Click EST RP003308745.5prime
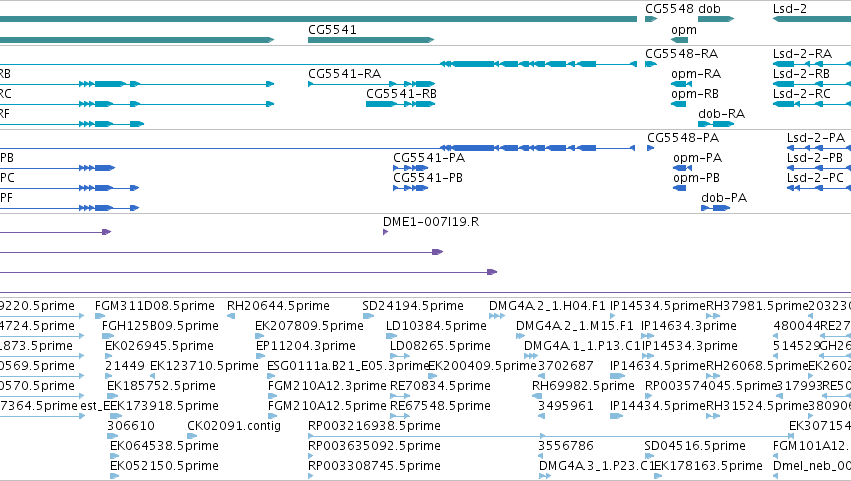This screenshot has width=851, height=481. point(374,467)
